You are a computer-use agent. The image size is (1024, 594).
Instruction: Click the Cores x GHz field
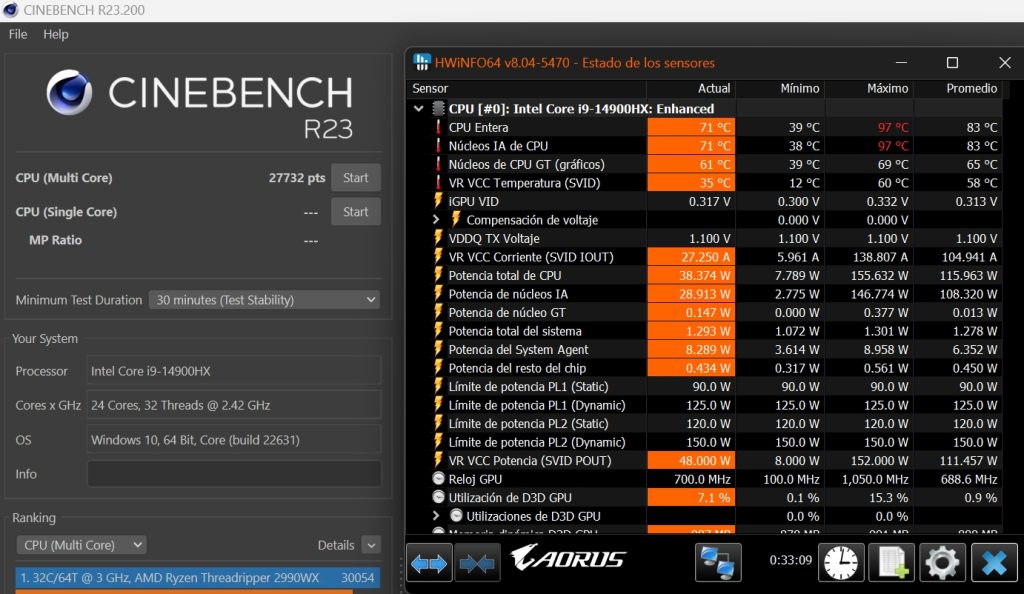pos(234,405)
